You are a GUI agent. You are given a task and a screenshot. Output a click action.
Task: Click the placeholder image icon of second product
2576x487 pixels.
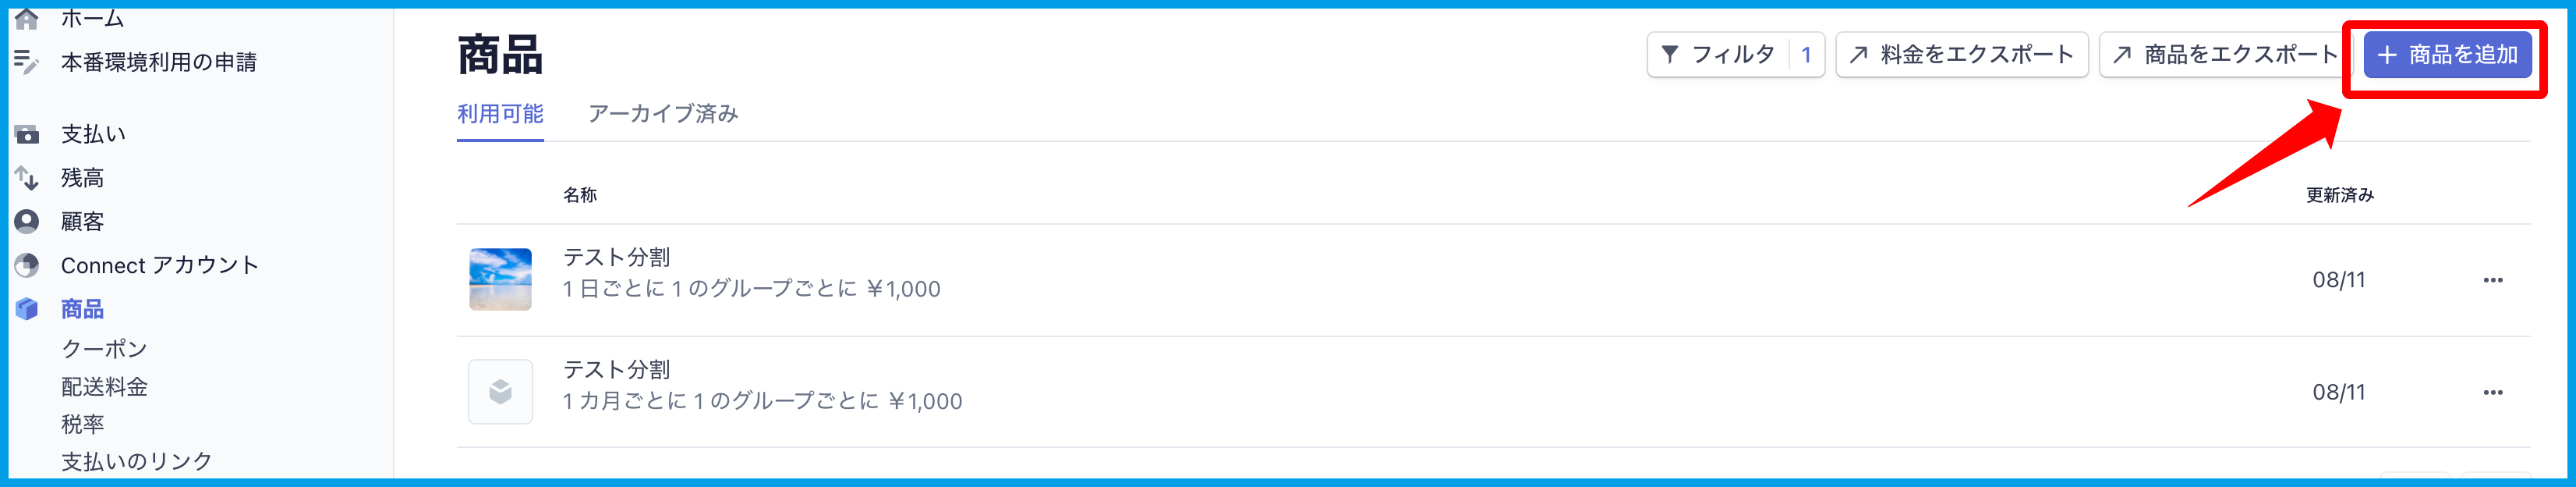tap(500, 392)
